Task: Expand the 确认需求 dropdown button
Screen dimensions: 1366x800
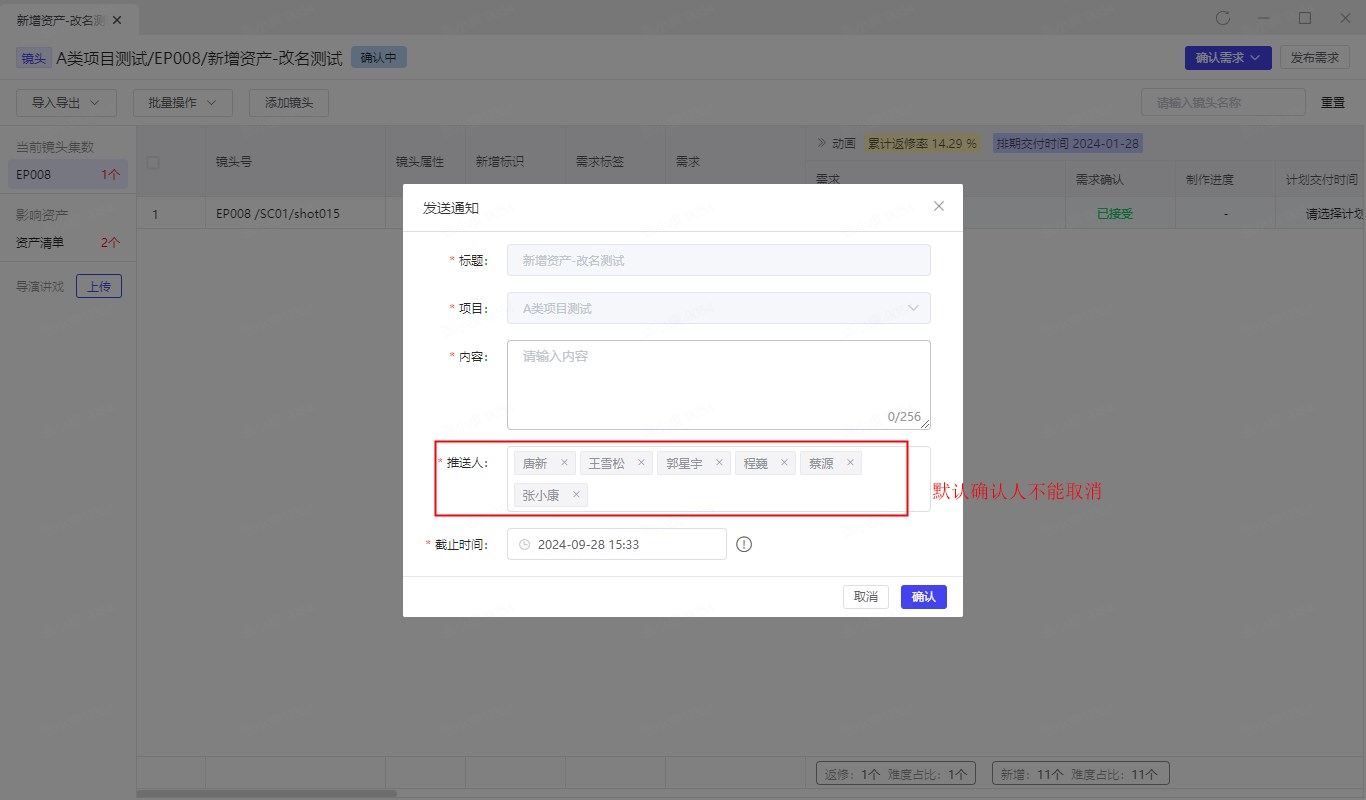Action: coord(1228,58)
